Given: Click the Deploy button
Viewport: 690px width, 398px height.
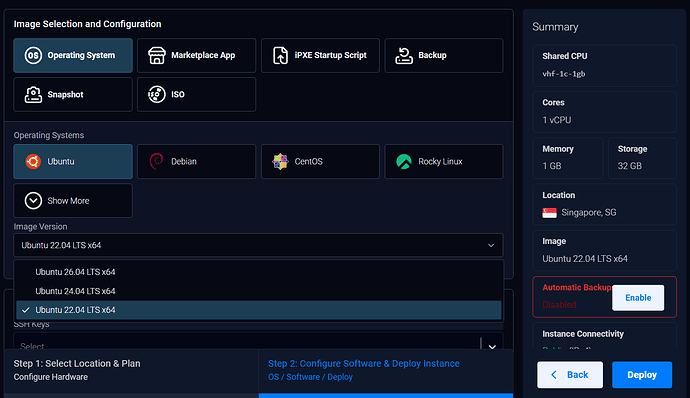Looking at the screenshot, I should [x=642, y=375].
